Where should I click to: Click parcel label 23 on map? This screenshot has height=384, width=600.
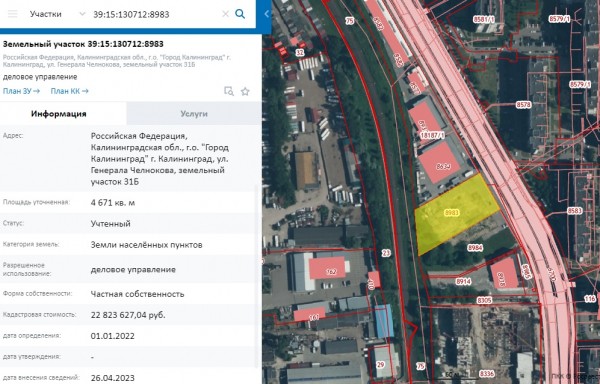pyautogui.click(x=386, y=253)
